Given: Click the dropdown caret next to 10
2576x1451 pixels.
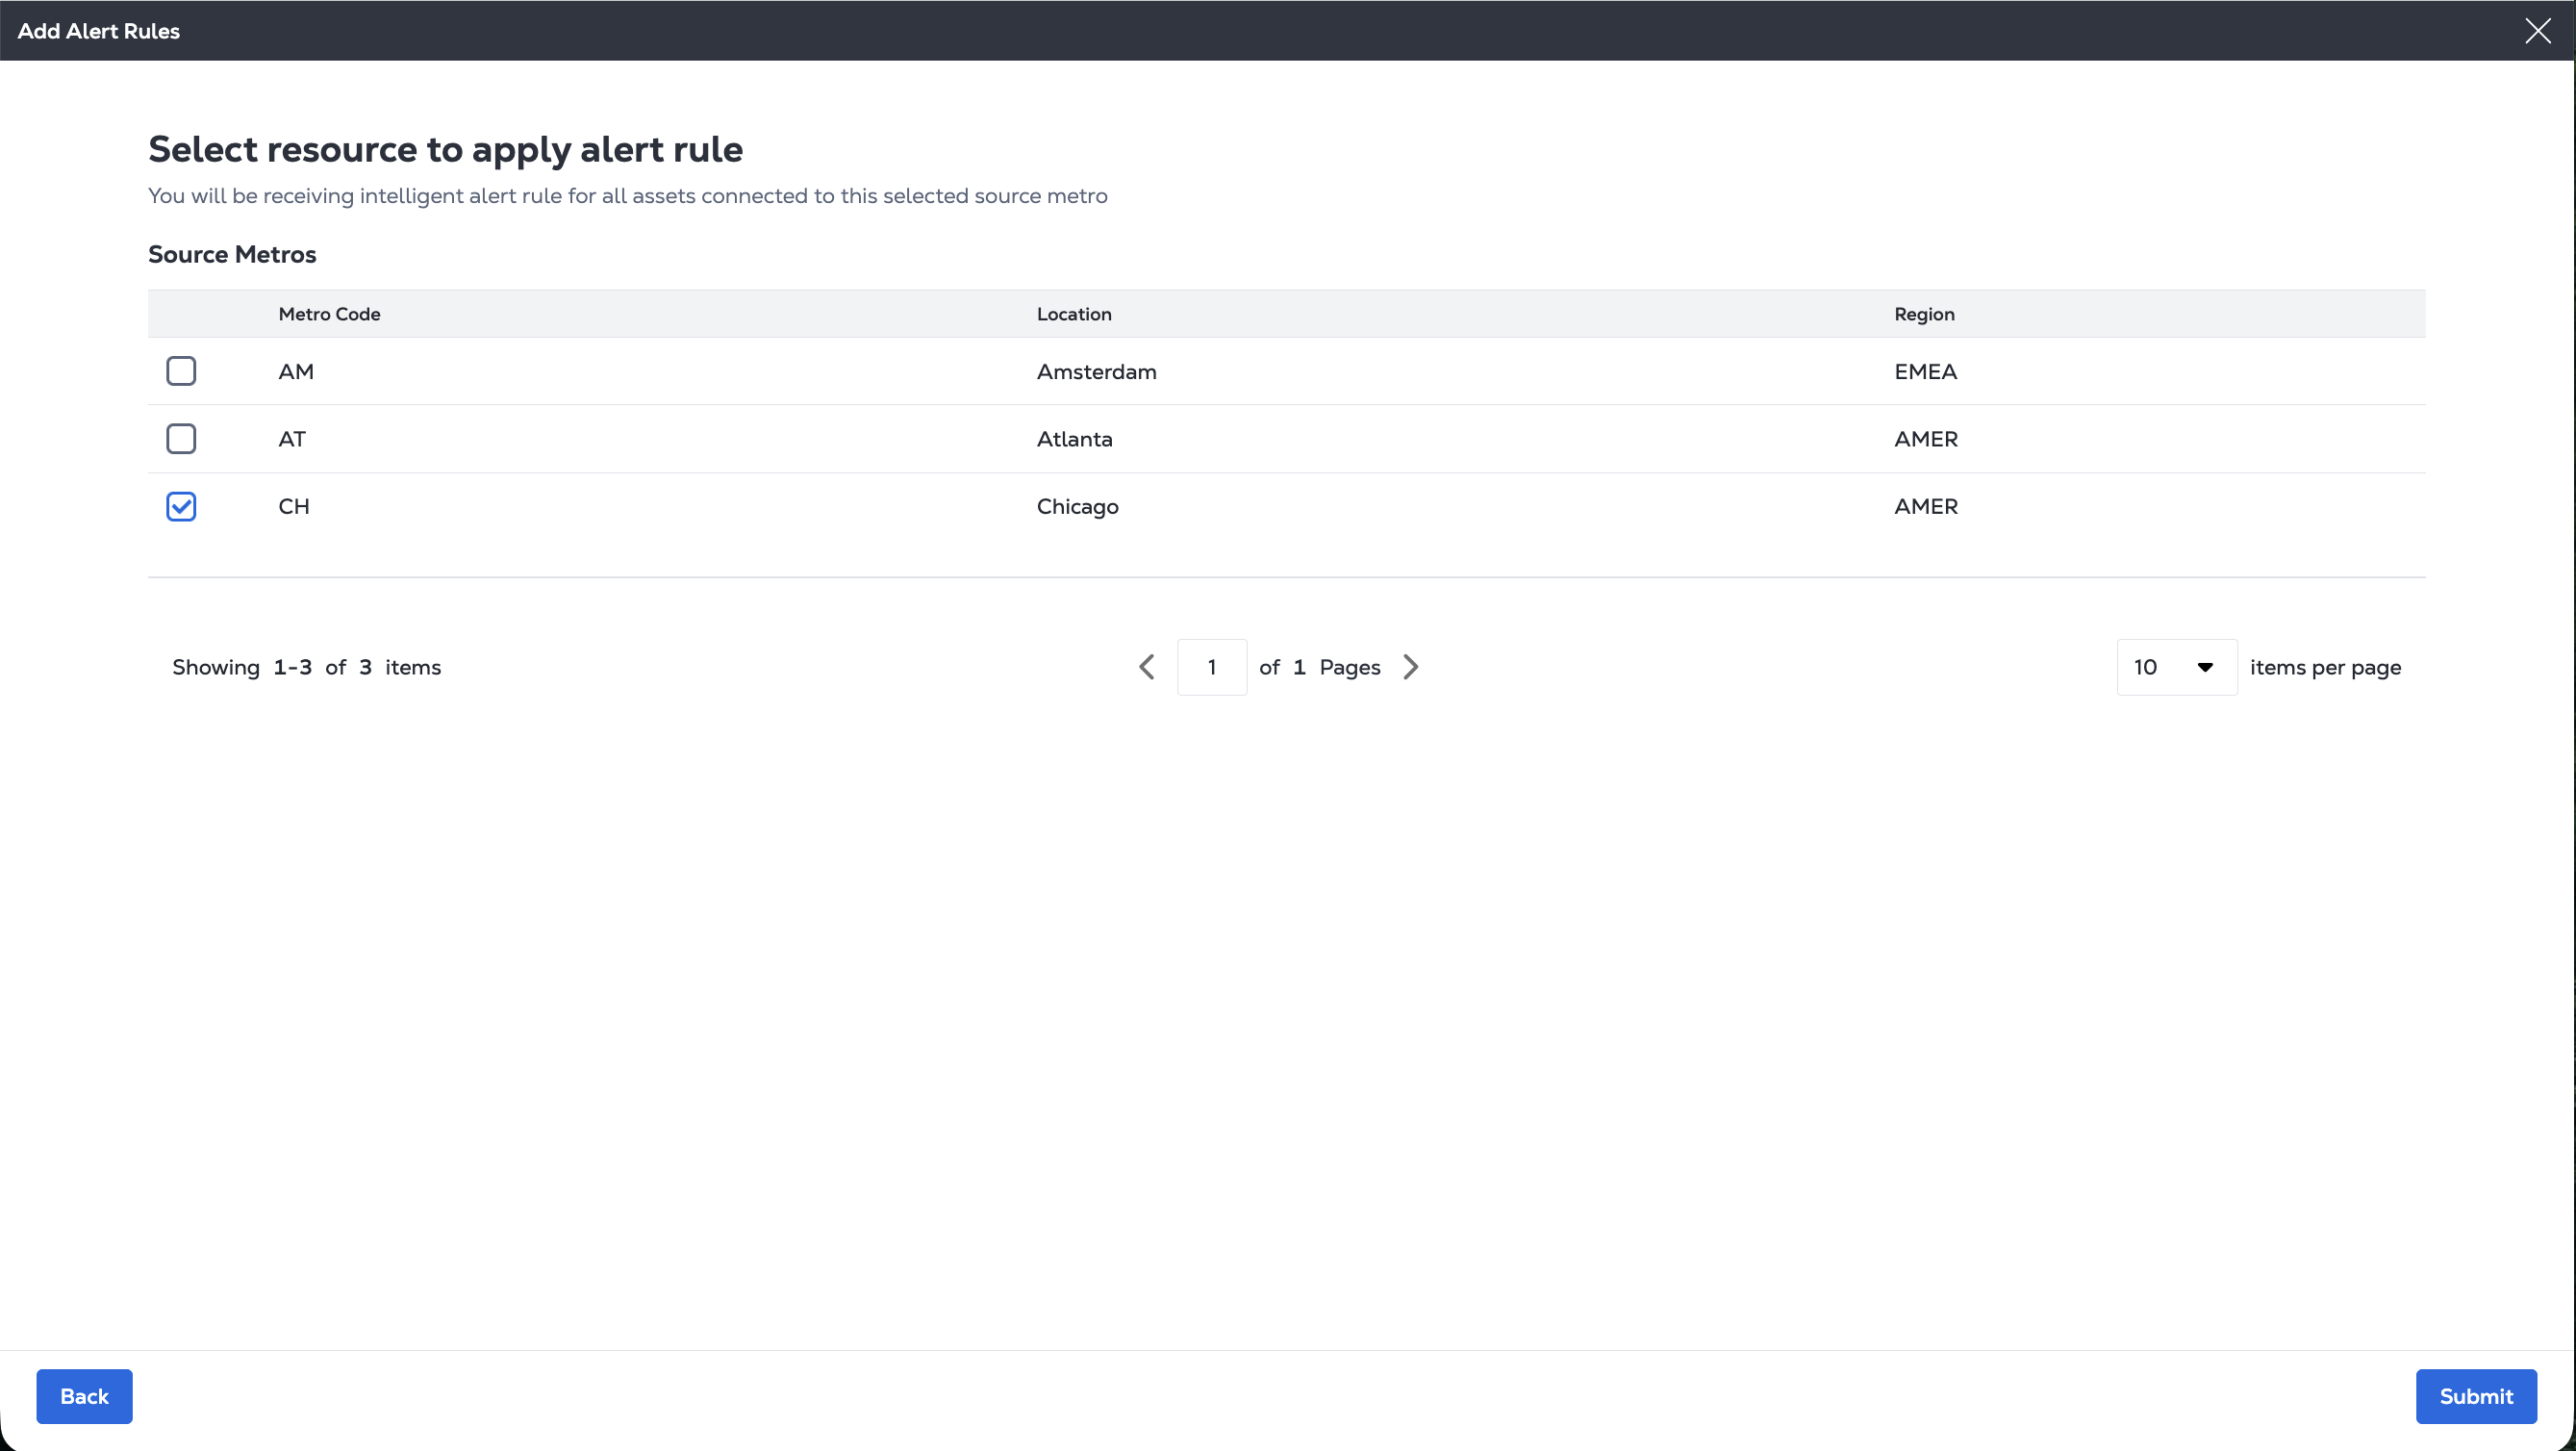Looking at the screenshot, I should coord(2205,667).
